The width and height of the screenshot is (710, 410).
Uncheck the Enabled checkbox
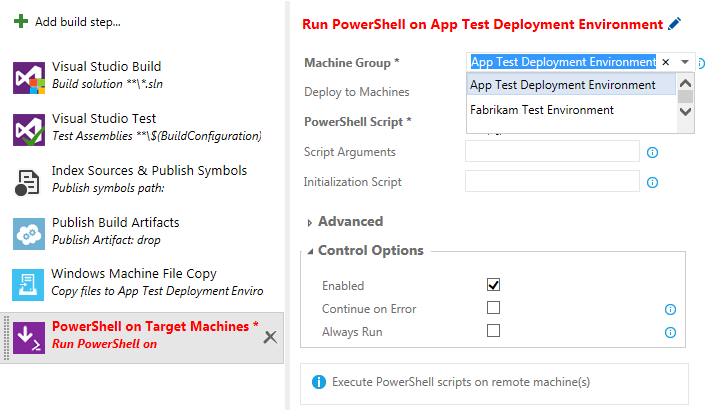pyautogui.click(x=493, y=285)
